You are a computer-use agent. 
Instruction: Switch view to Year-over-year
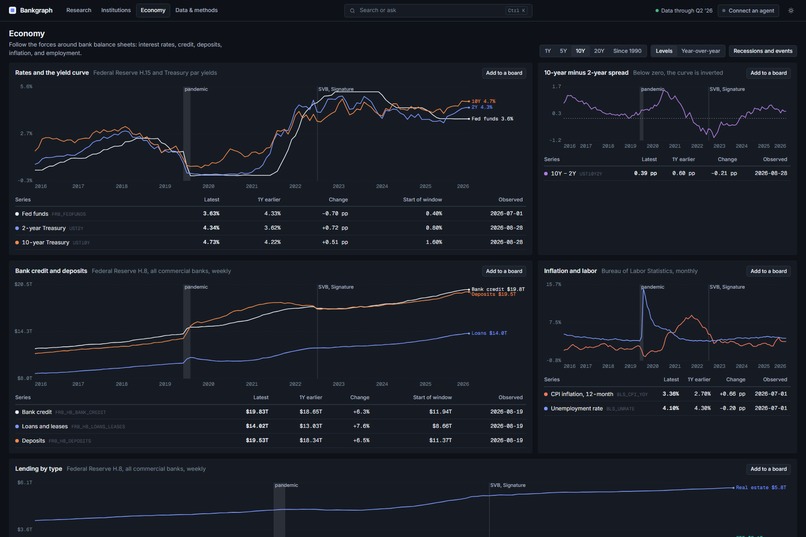(x=700, y=51)
